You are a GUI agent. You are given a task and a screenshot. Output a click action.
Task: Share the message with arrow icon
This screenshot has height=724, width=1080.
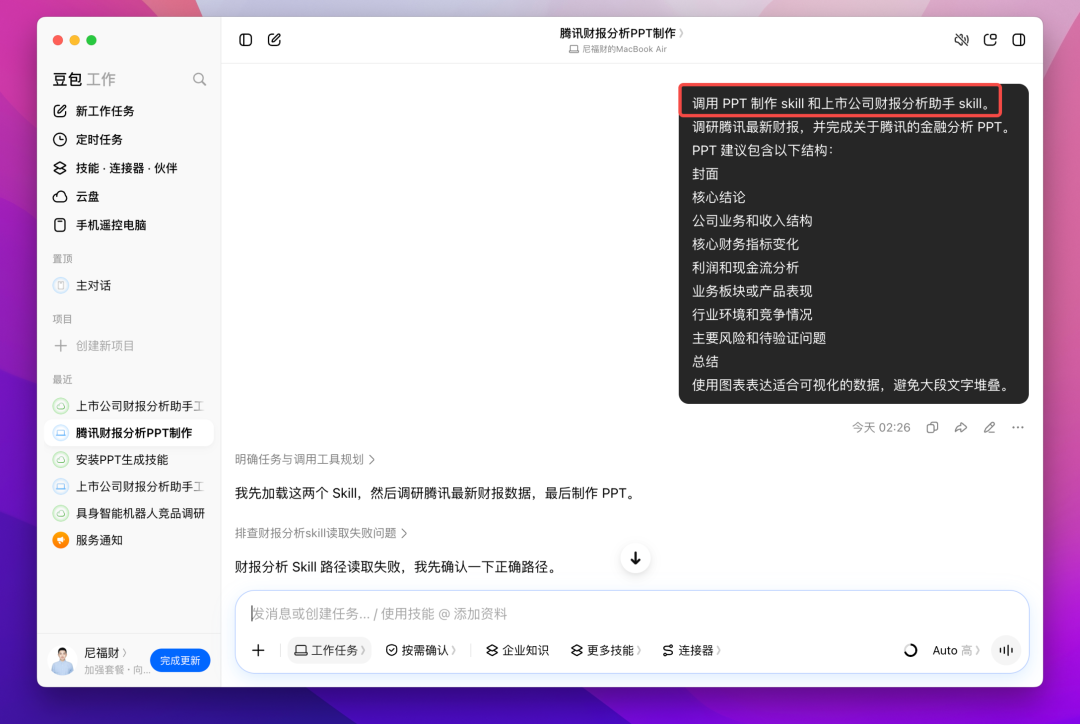tap(961, 428)
